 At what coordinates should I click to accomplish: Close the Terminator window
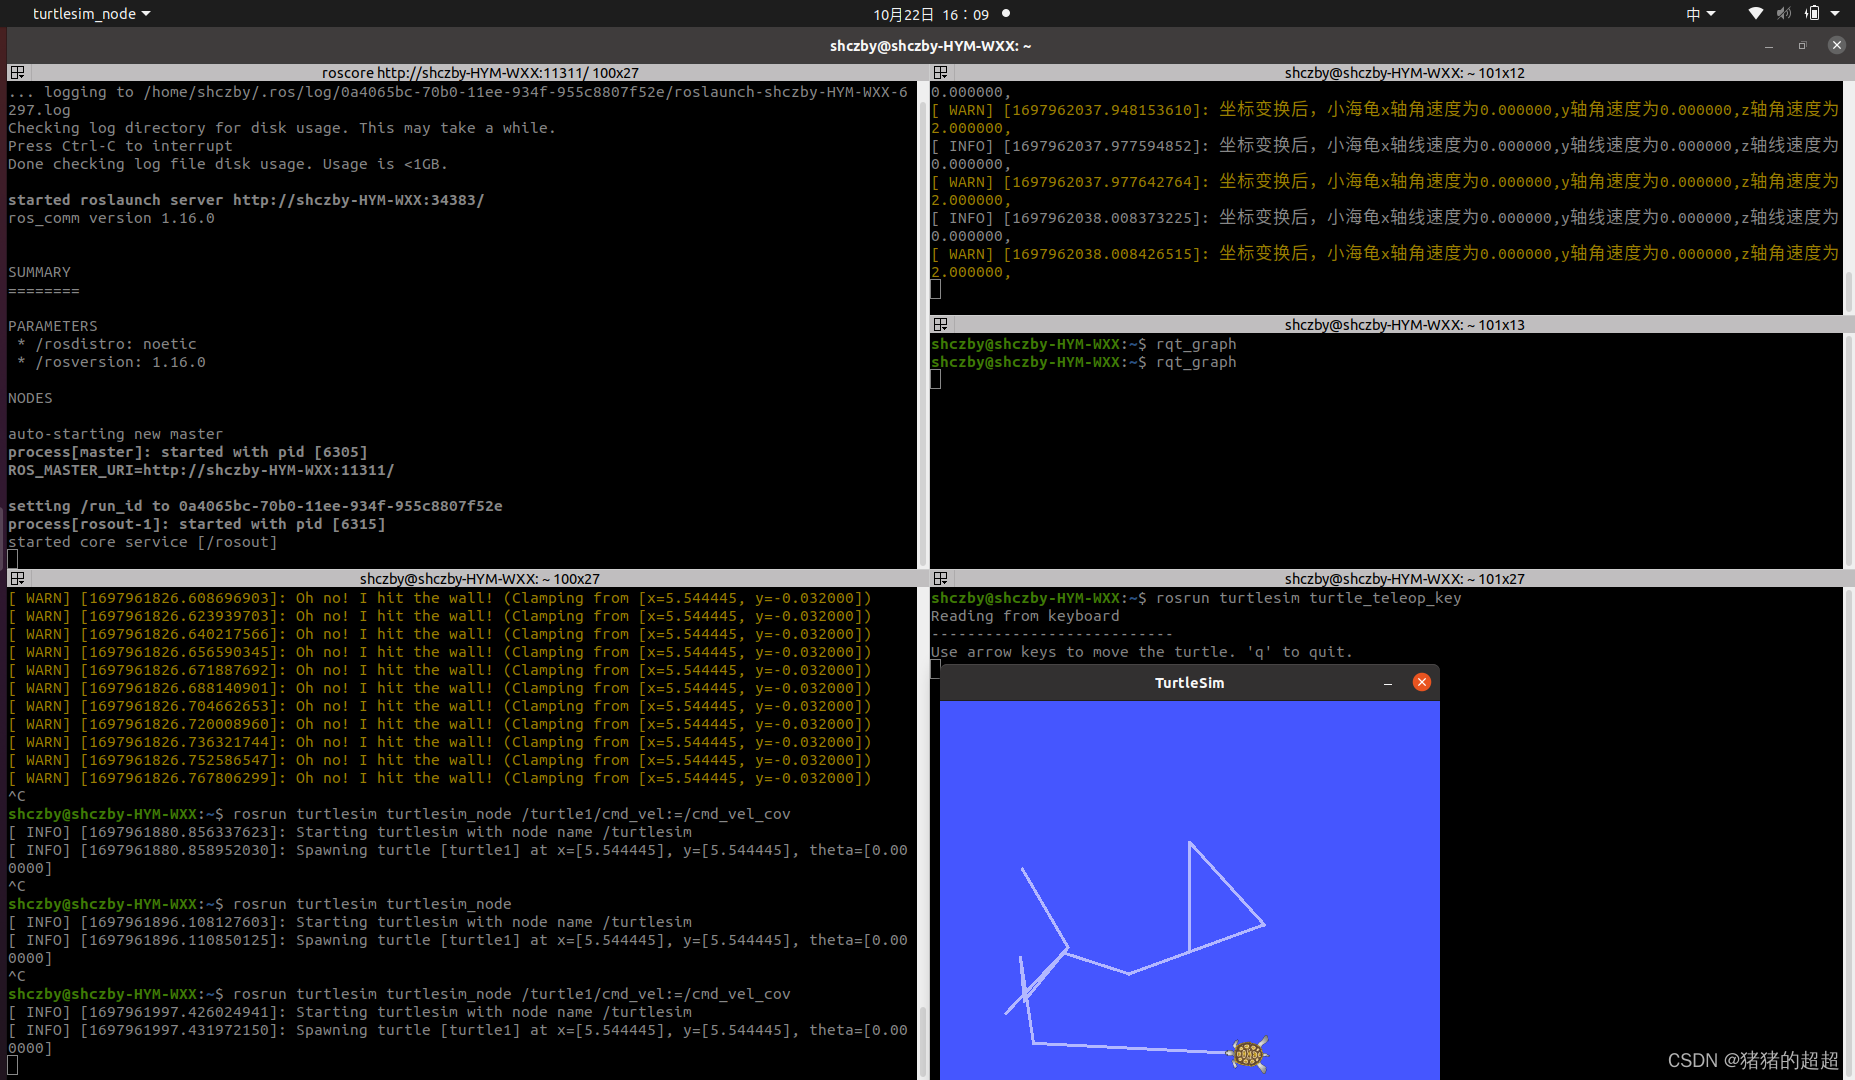click(1836, 45)
